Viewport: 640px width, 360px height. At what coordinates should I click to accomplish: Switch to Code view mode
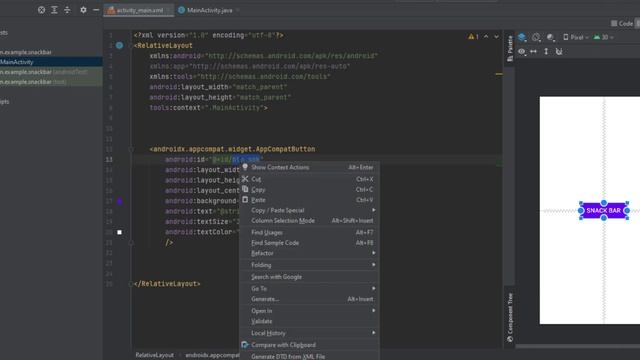(x=622, y=24)
